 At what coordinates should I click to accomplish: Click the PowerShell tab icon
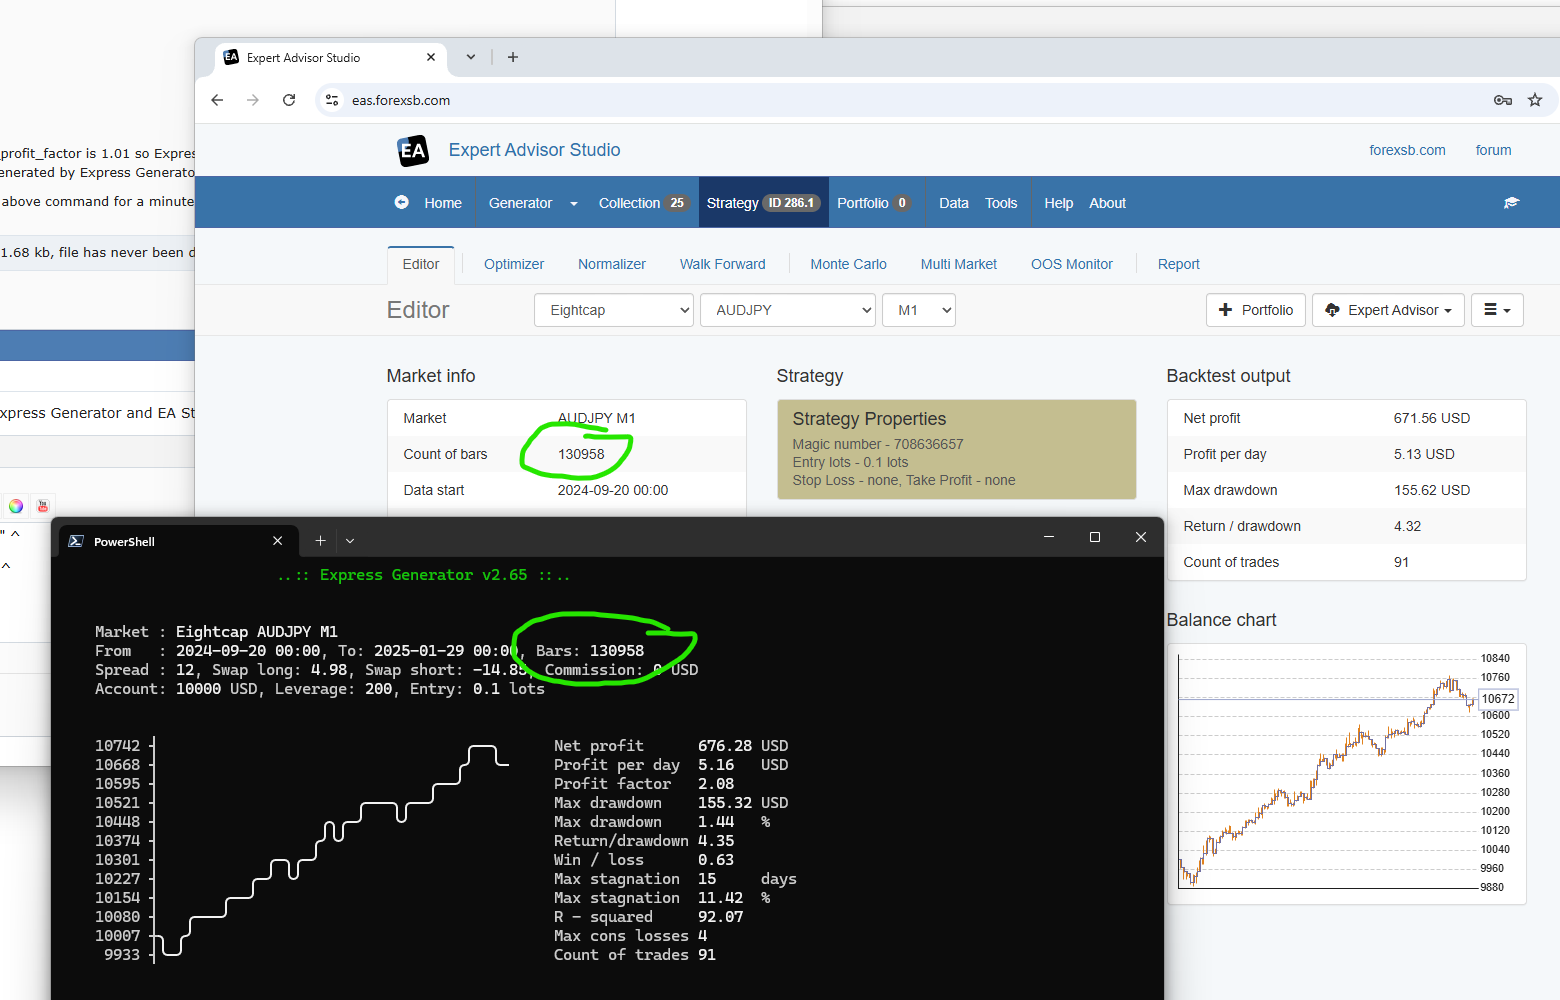76,541
